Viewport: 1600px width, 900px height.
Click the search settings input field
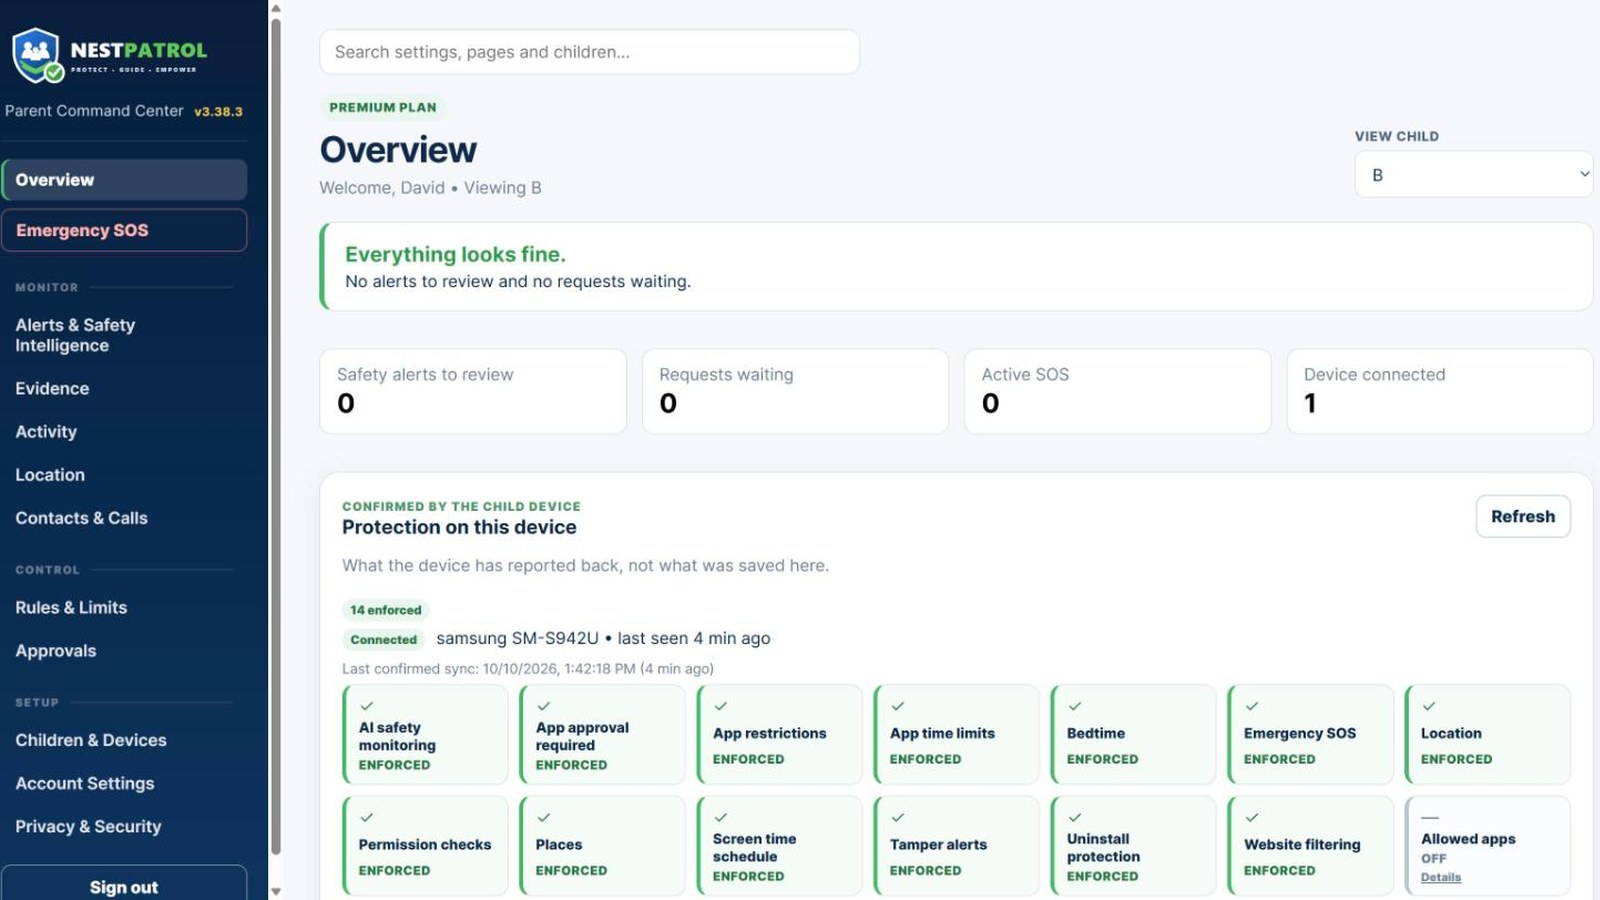pos(589,52)
